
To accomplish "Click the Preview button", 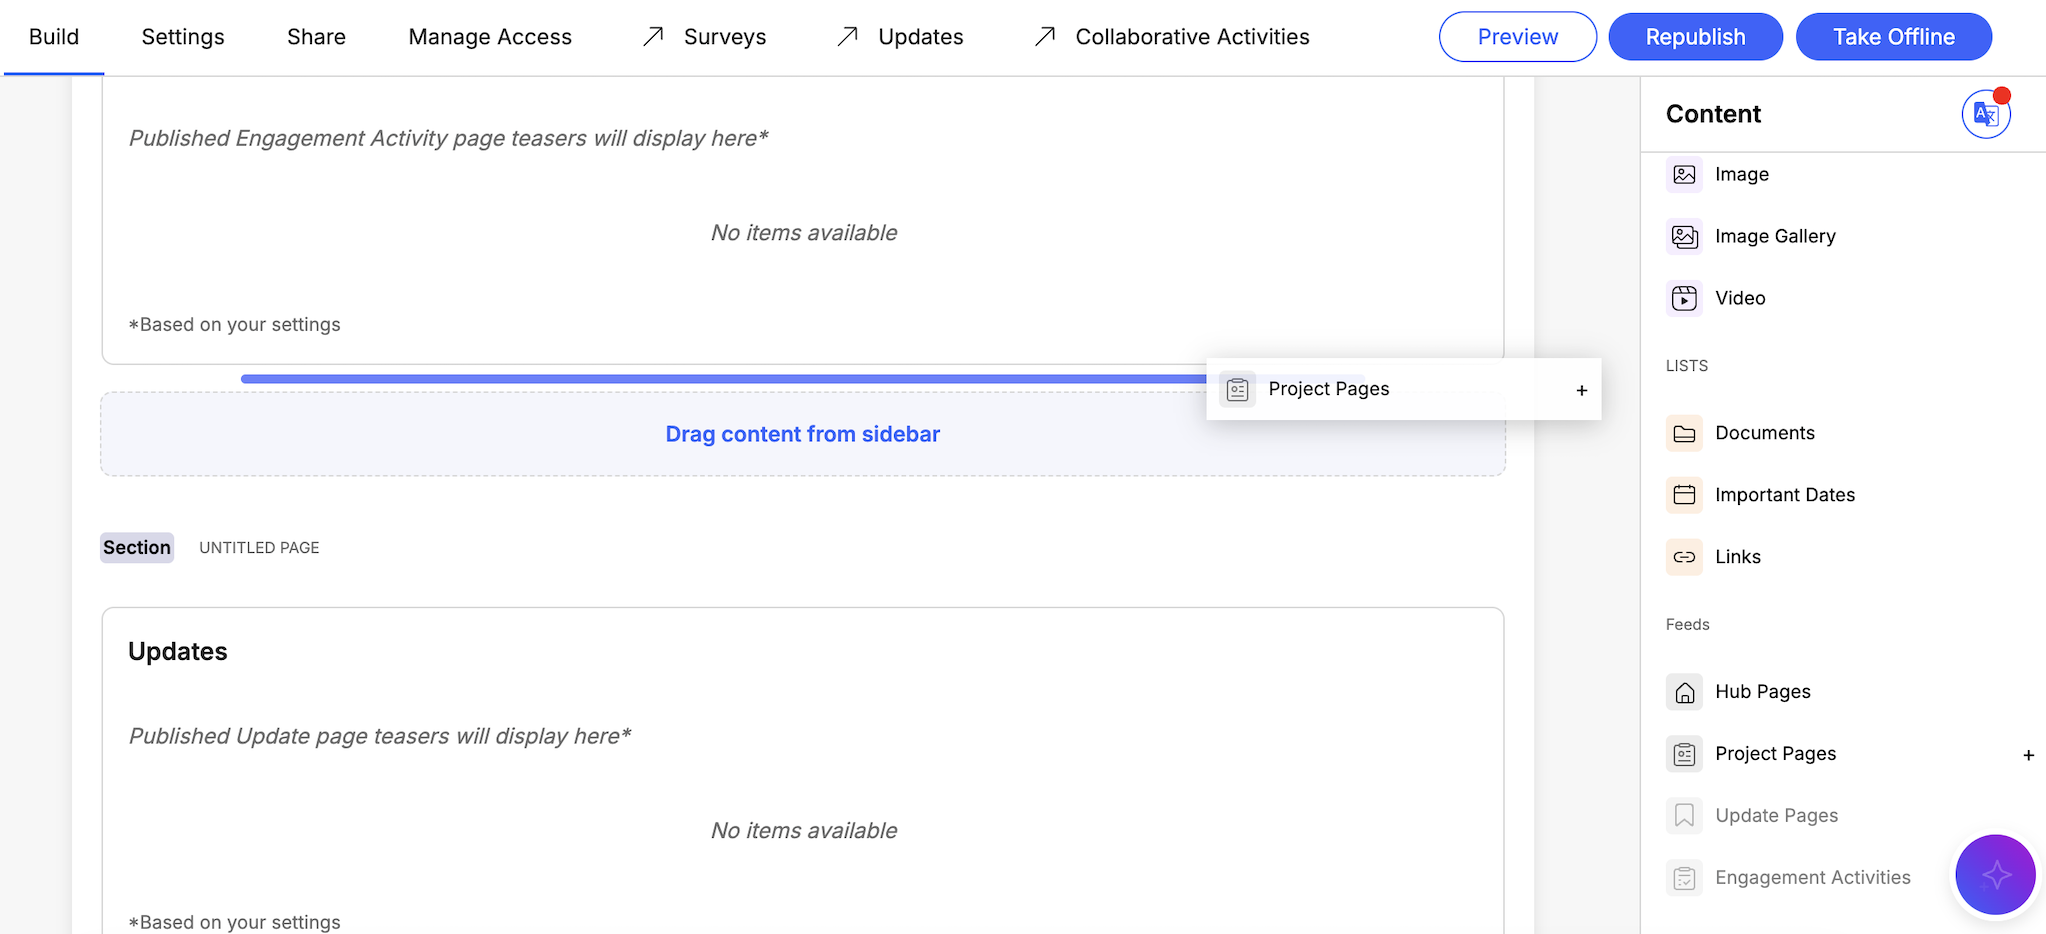I will coord(1517,37).
